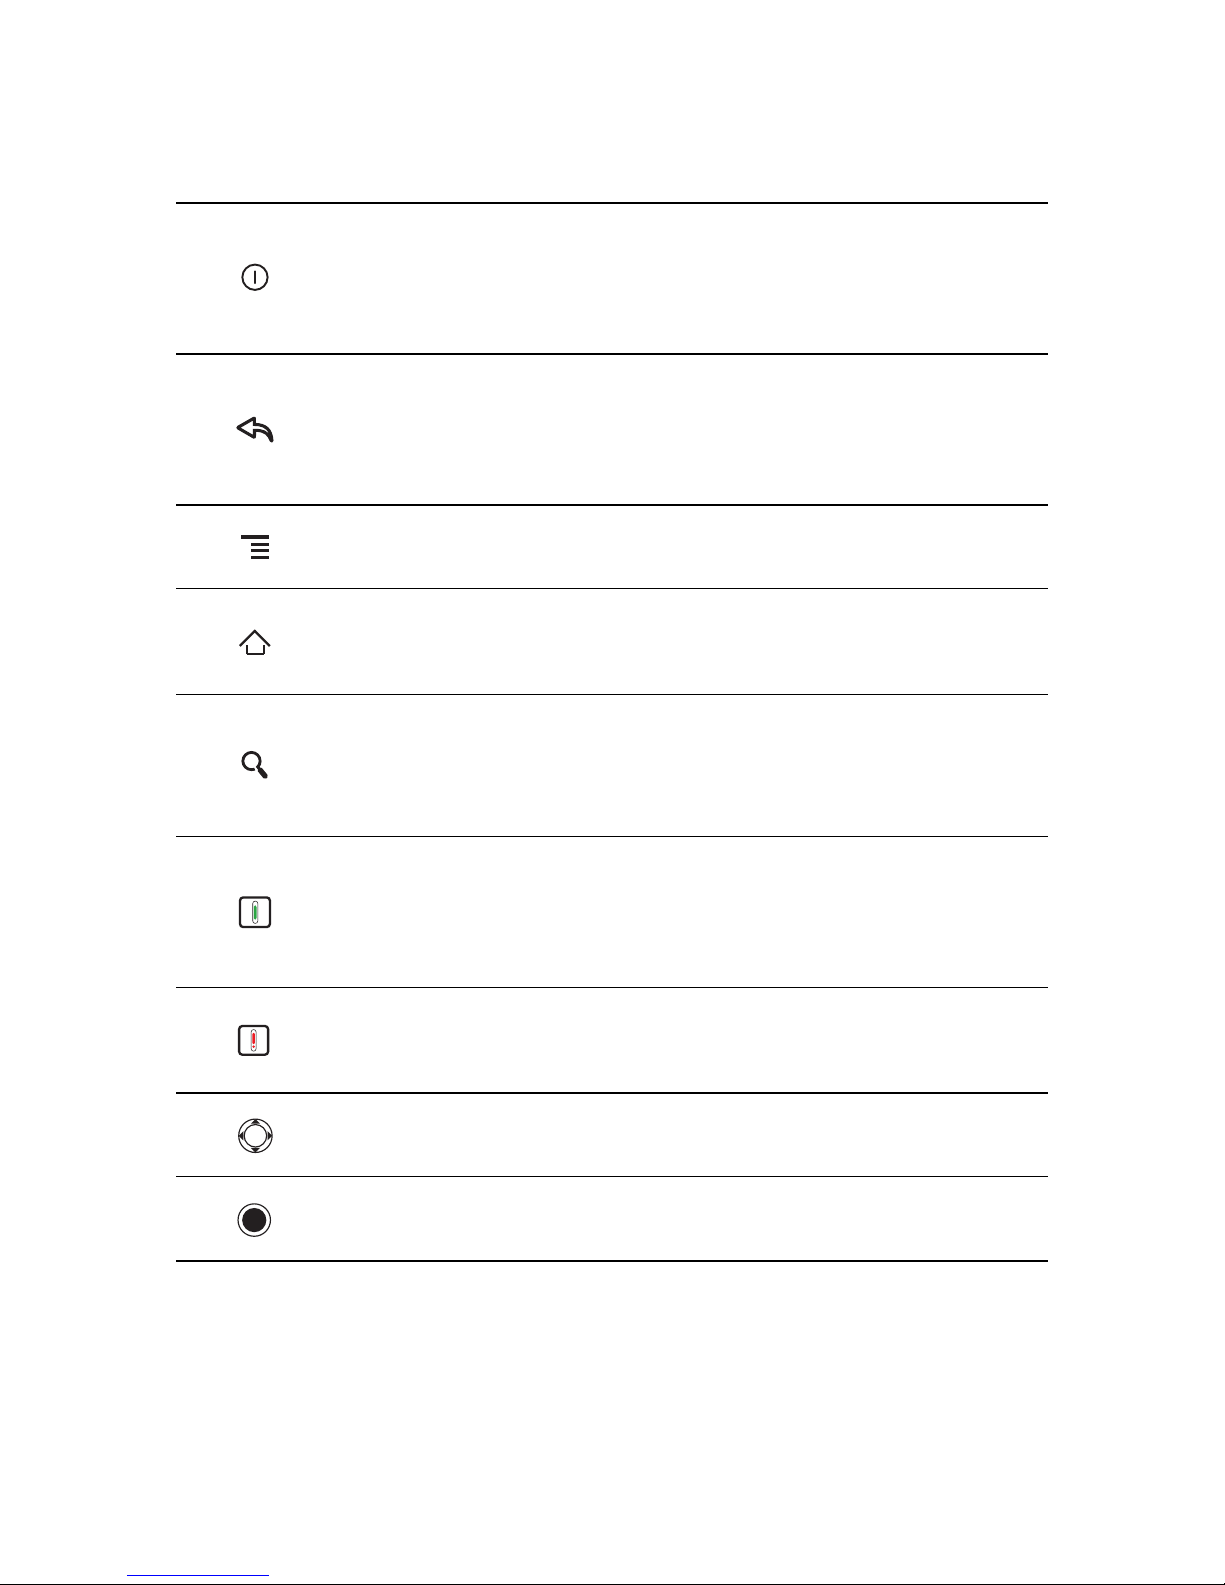Tap the solid black center select button icon
The width and height of the screenshot is (1225, 1585).
255,1220
